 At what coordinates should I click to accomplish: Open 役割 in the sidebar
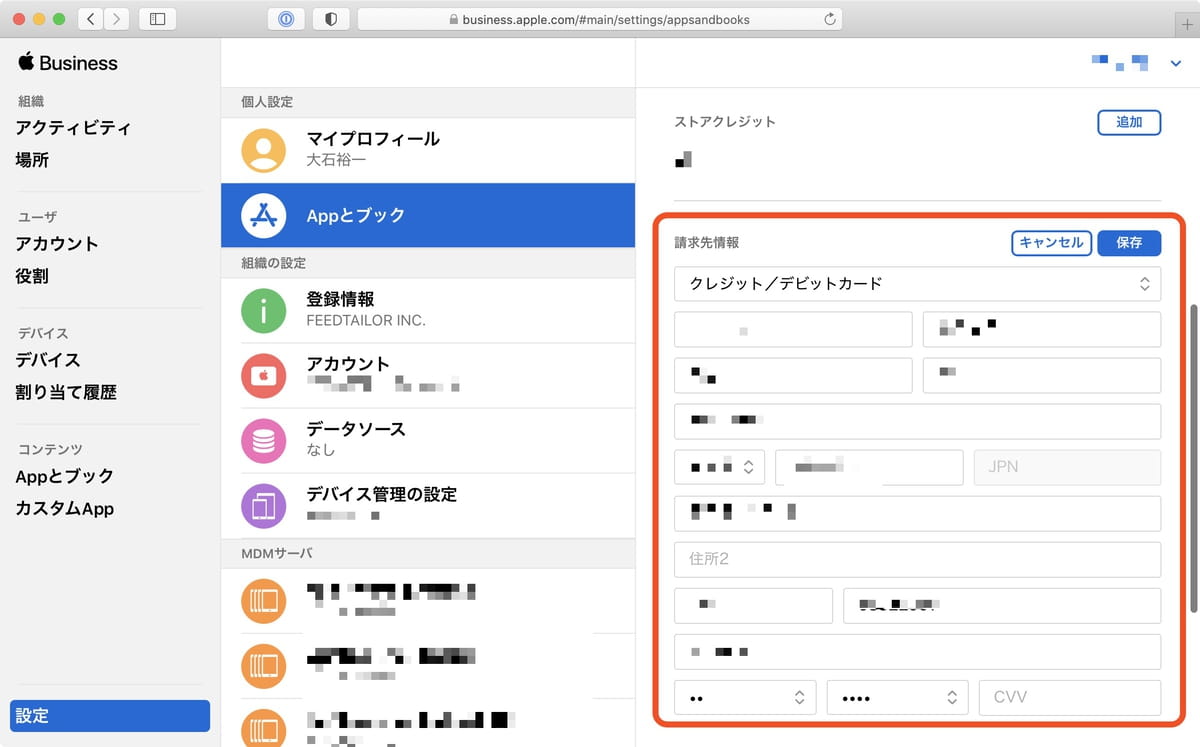(32, 276)
